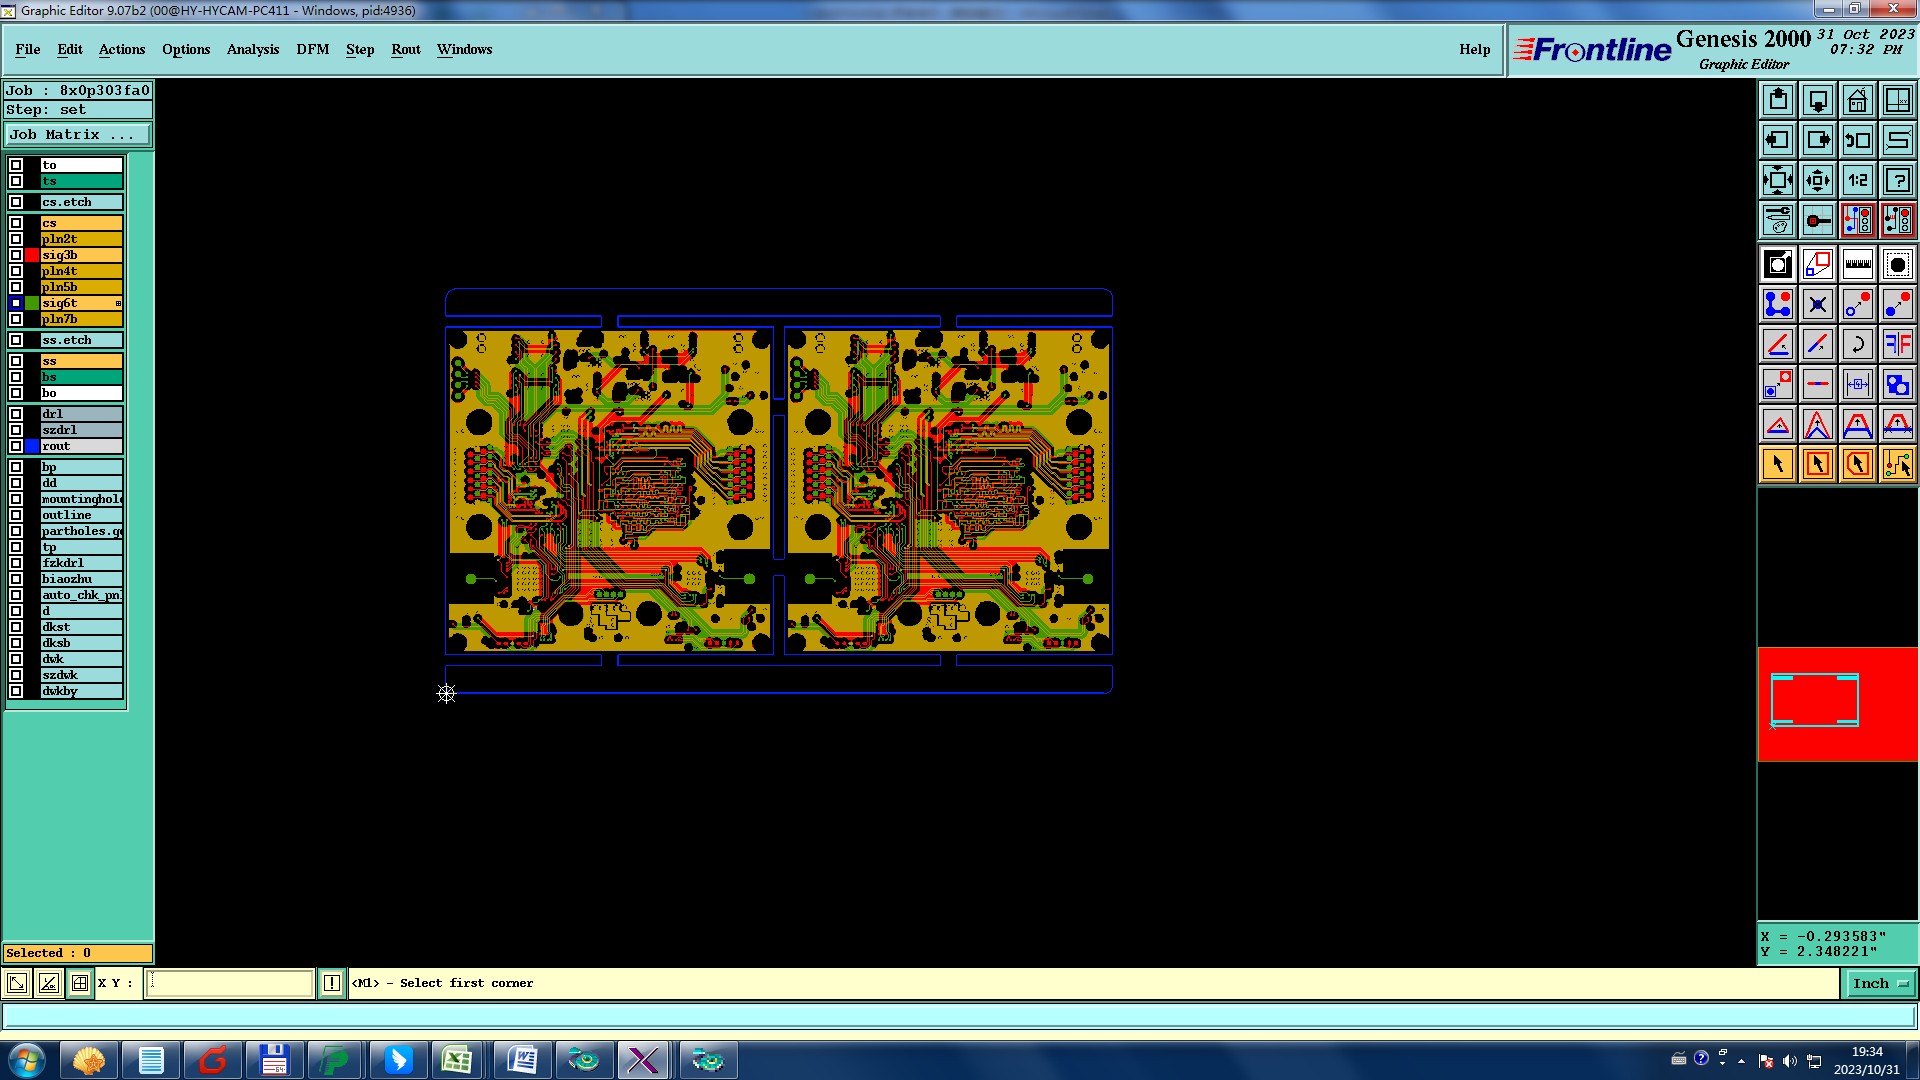Screen dimensions: 1920x1080
Task: Toggle display checkbox for layer 'sig6t'
Action: click(x=16, y=303)
